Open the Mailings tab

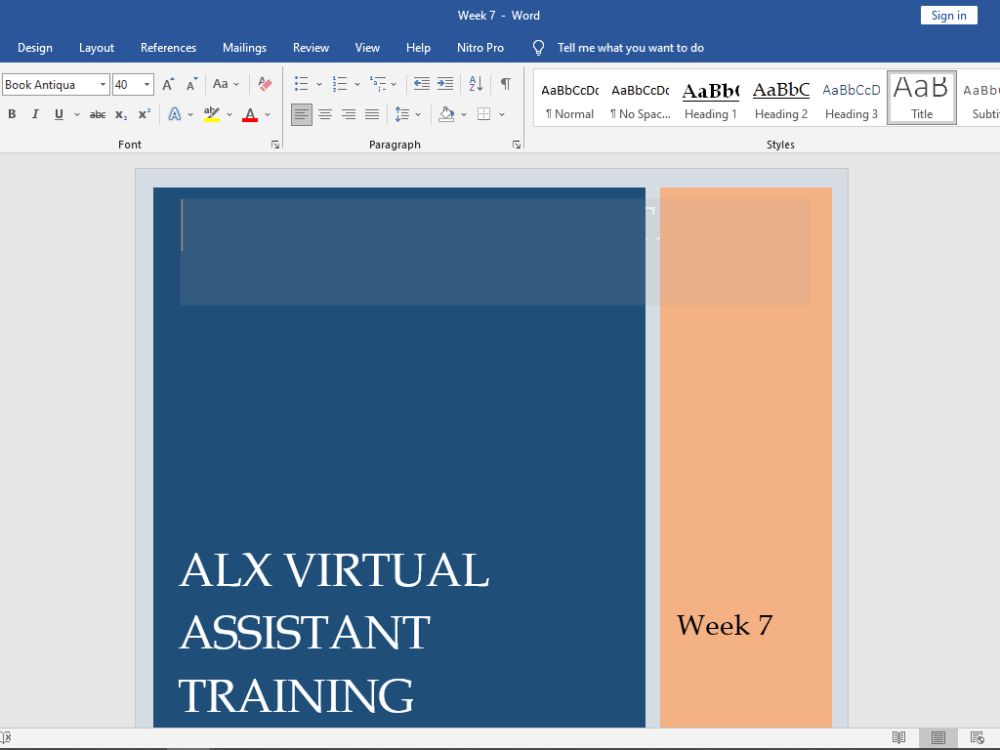pos(244,48)
